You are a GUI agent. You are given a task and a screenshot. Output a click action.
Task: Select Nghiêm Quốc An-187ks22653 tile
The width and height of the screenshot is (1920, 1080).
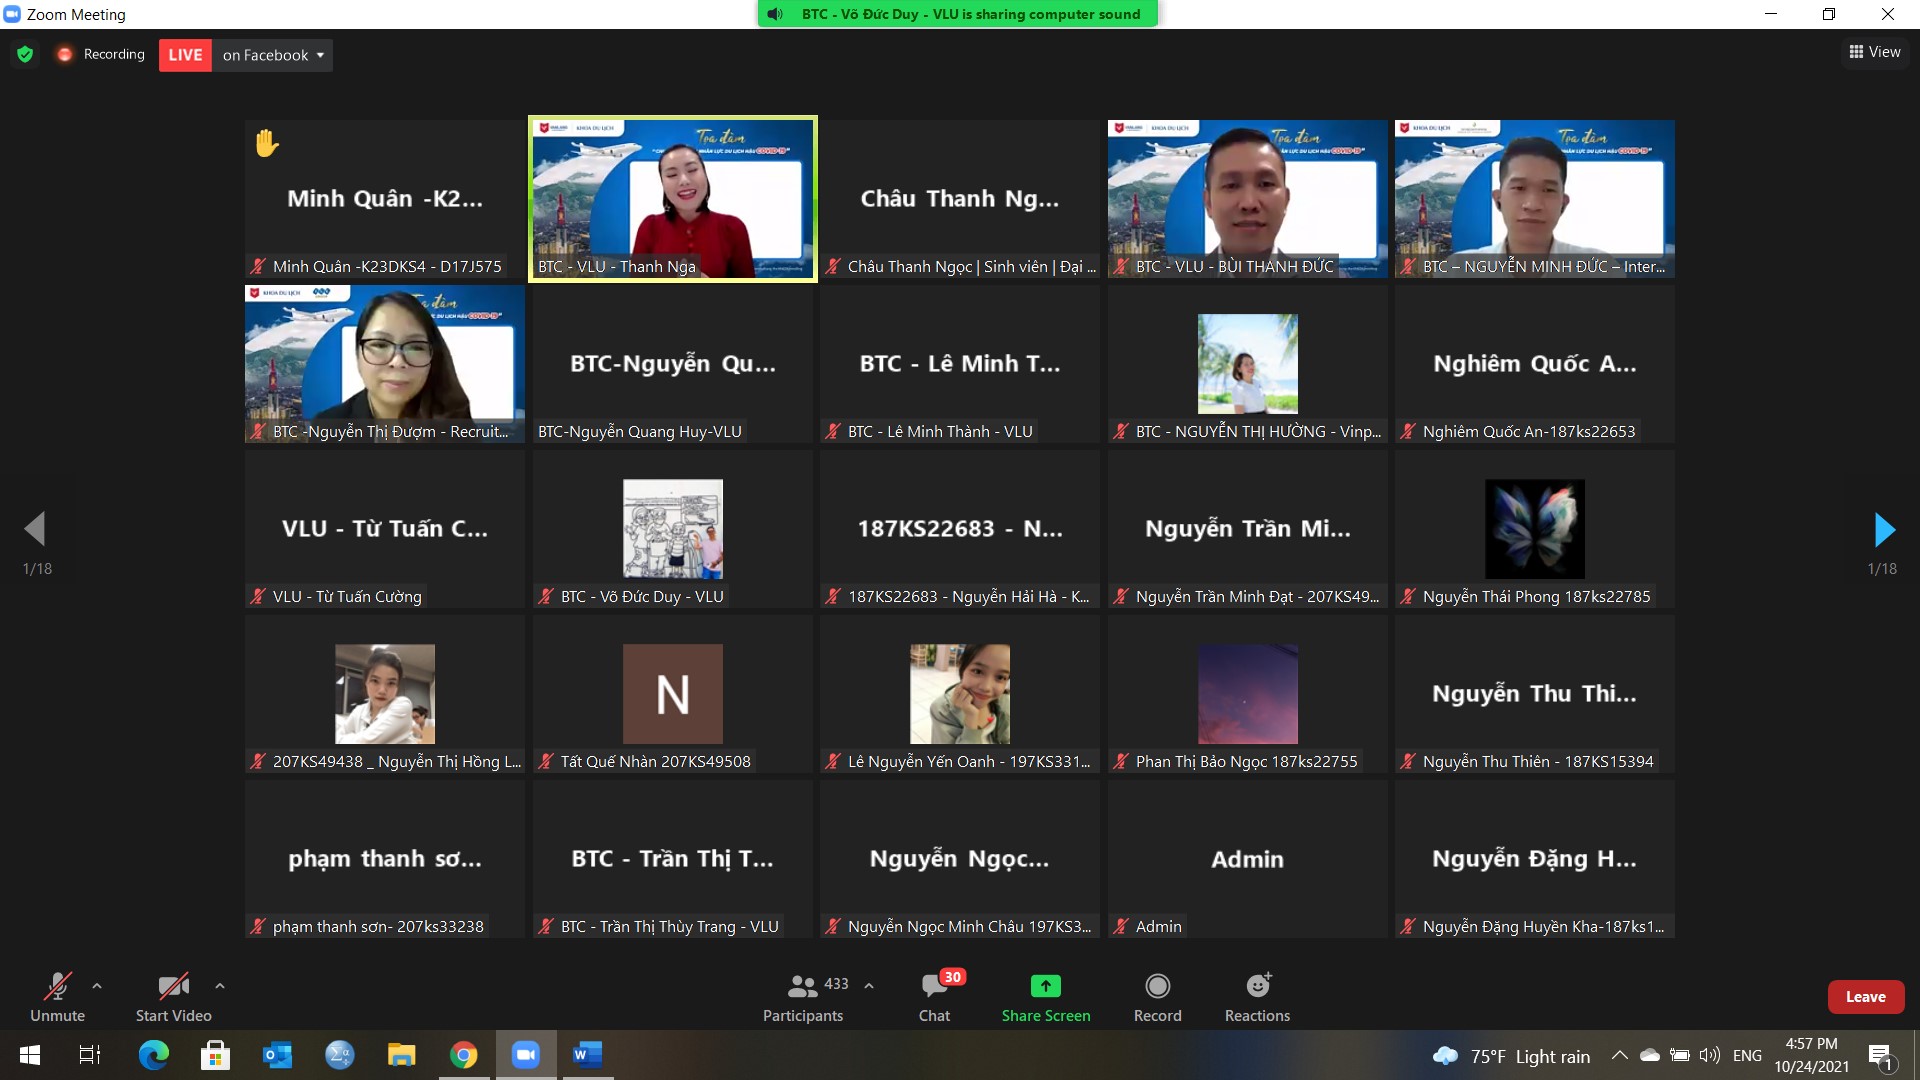coord(1535,364)
